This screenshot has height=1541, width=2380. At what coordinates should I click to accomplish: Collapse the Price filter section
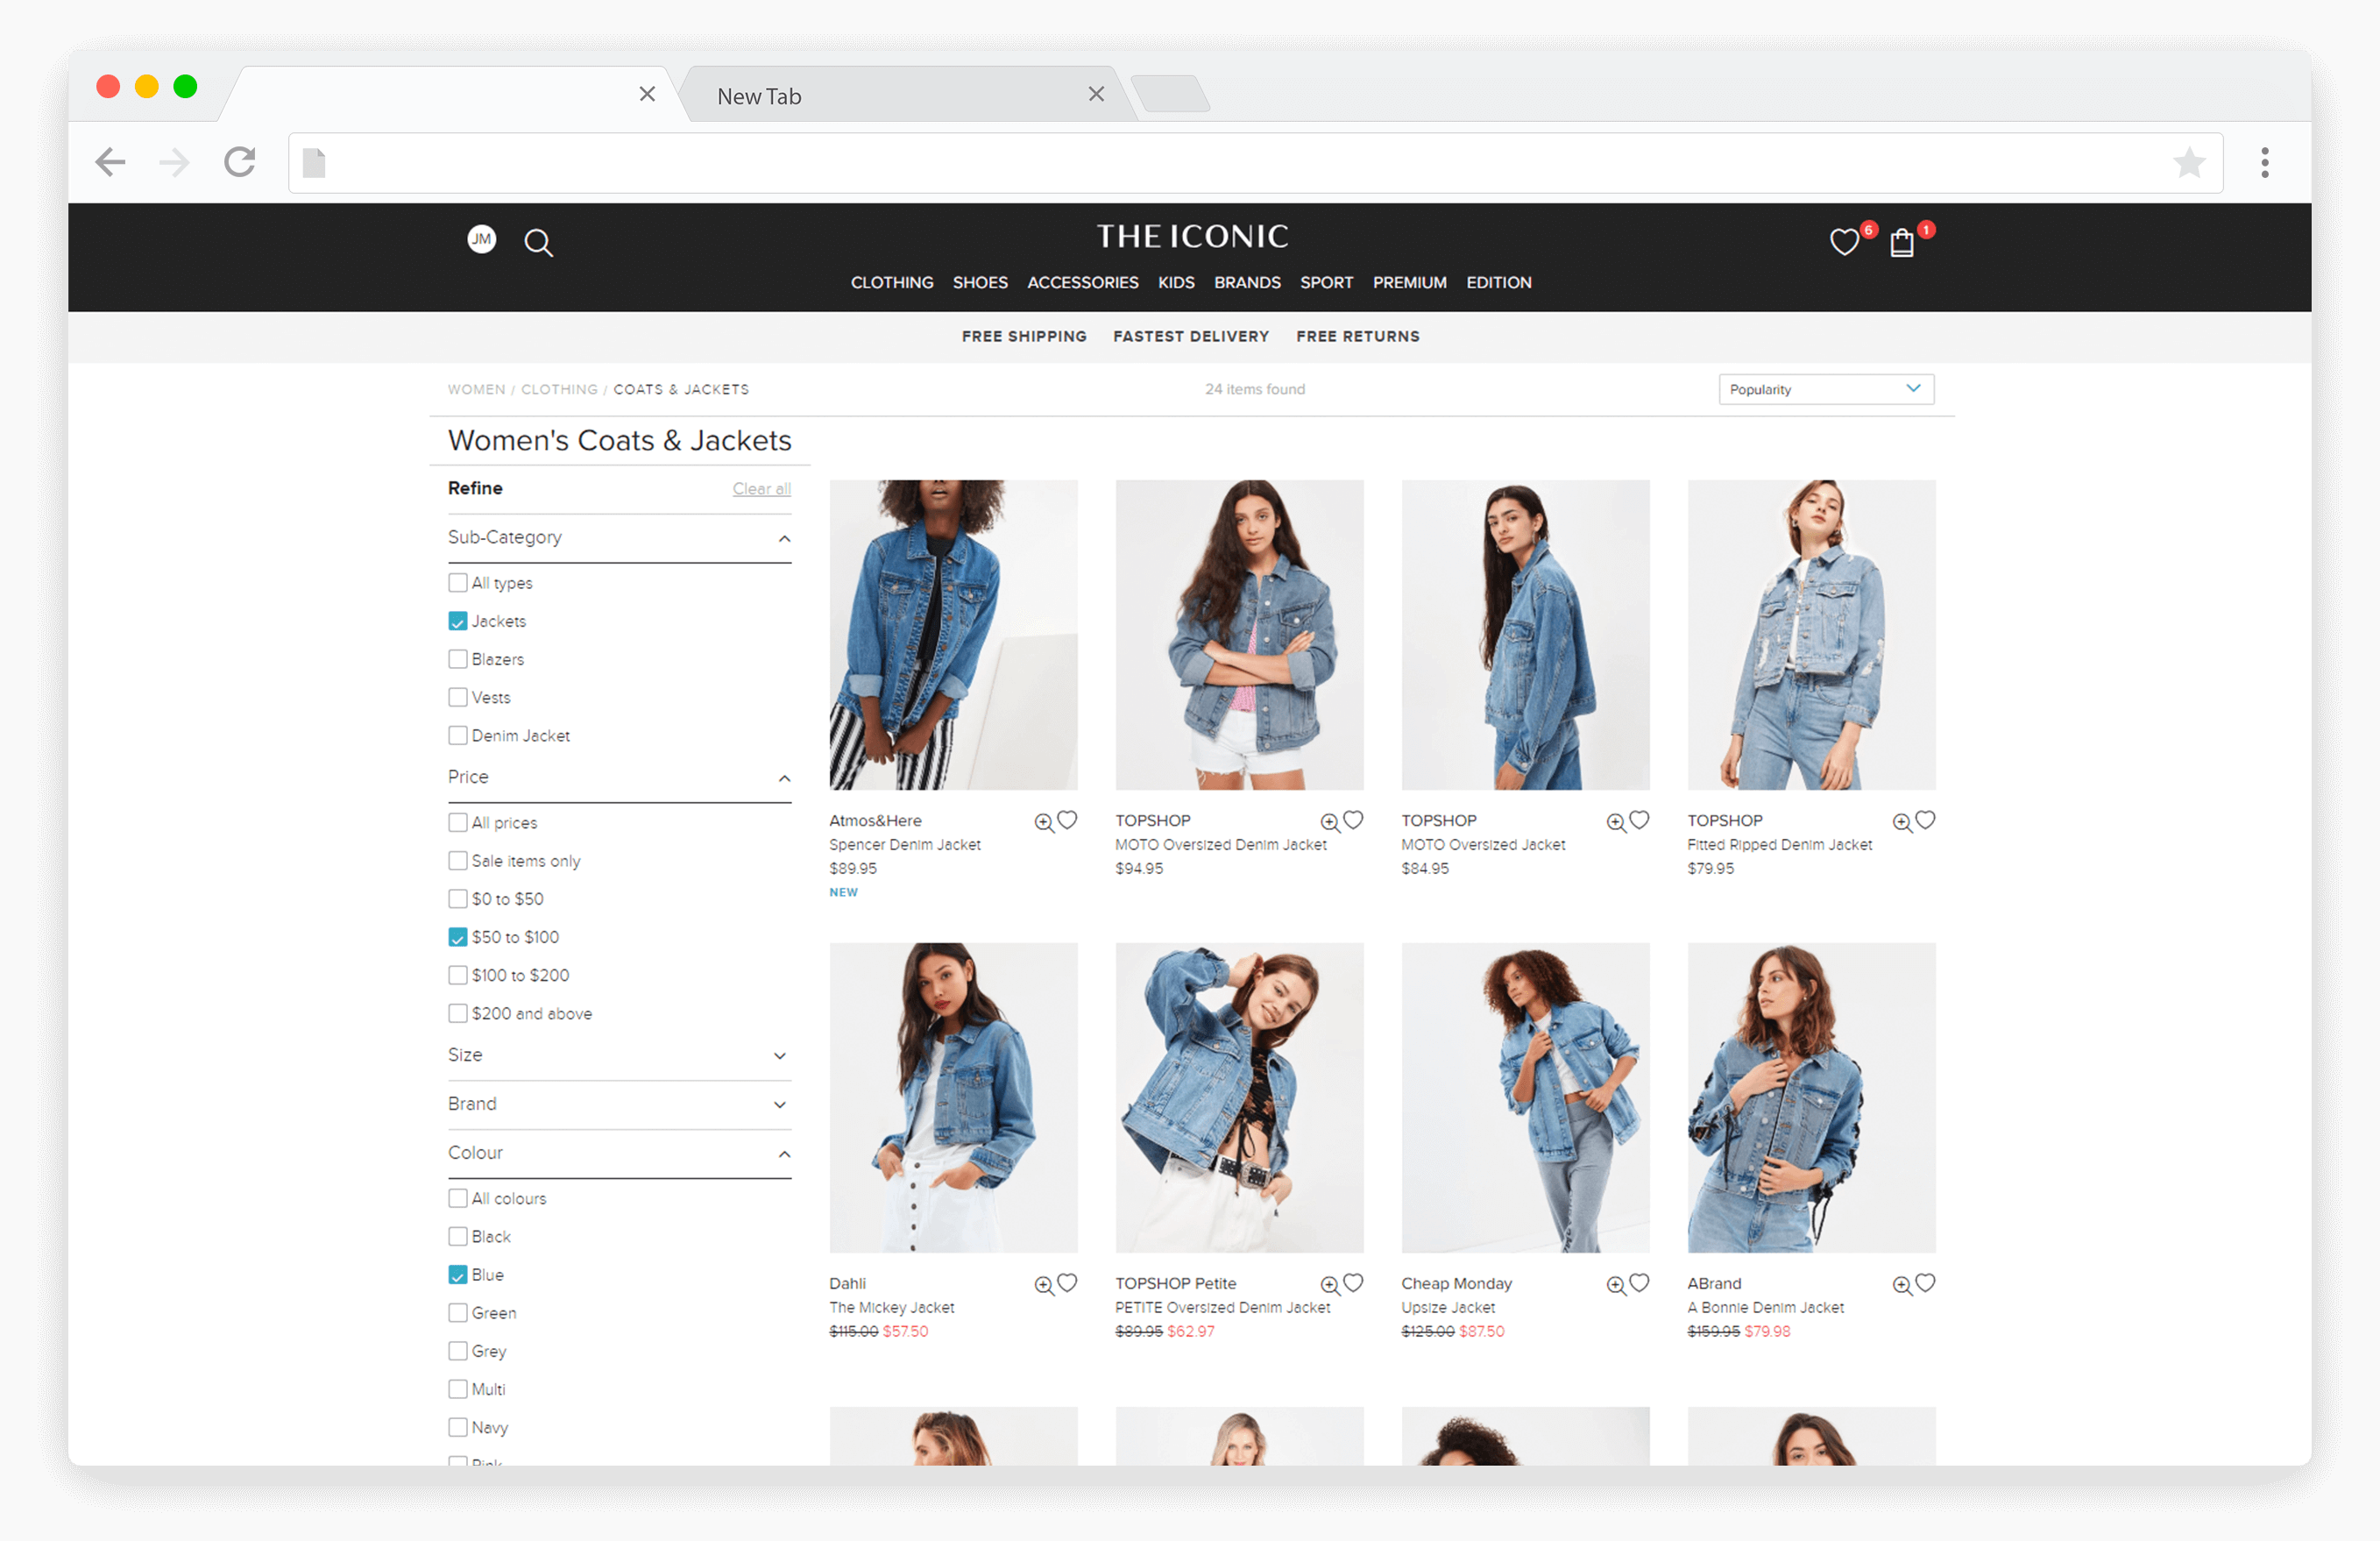(x=784, y=778)
